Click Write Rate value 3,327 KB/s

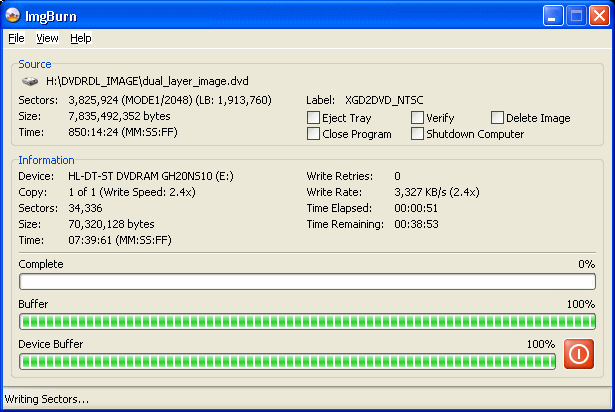[437, 192]
